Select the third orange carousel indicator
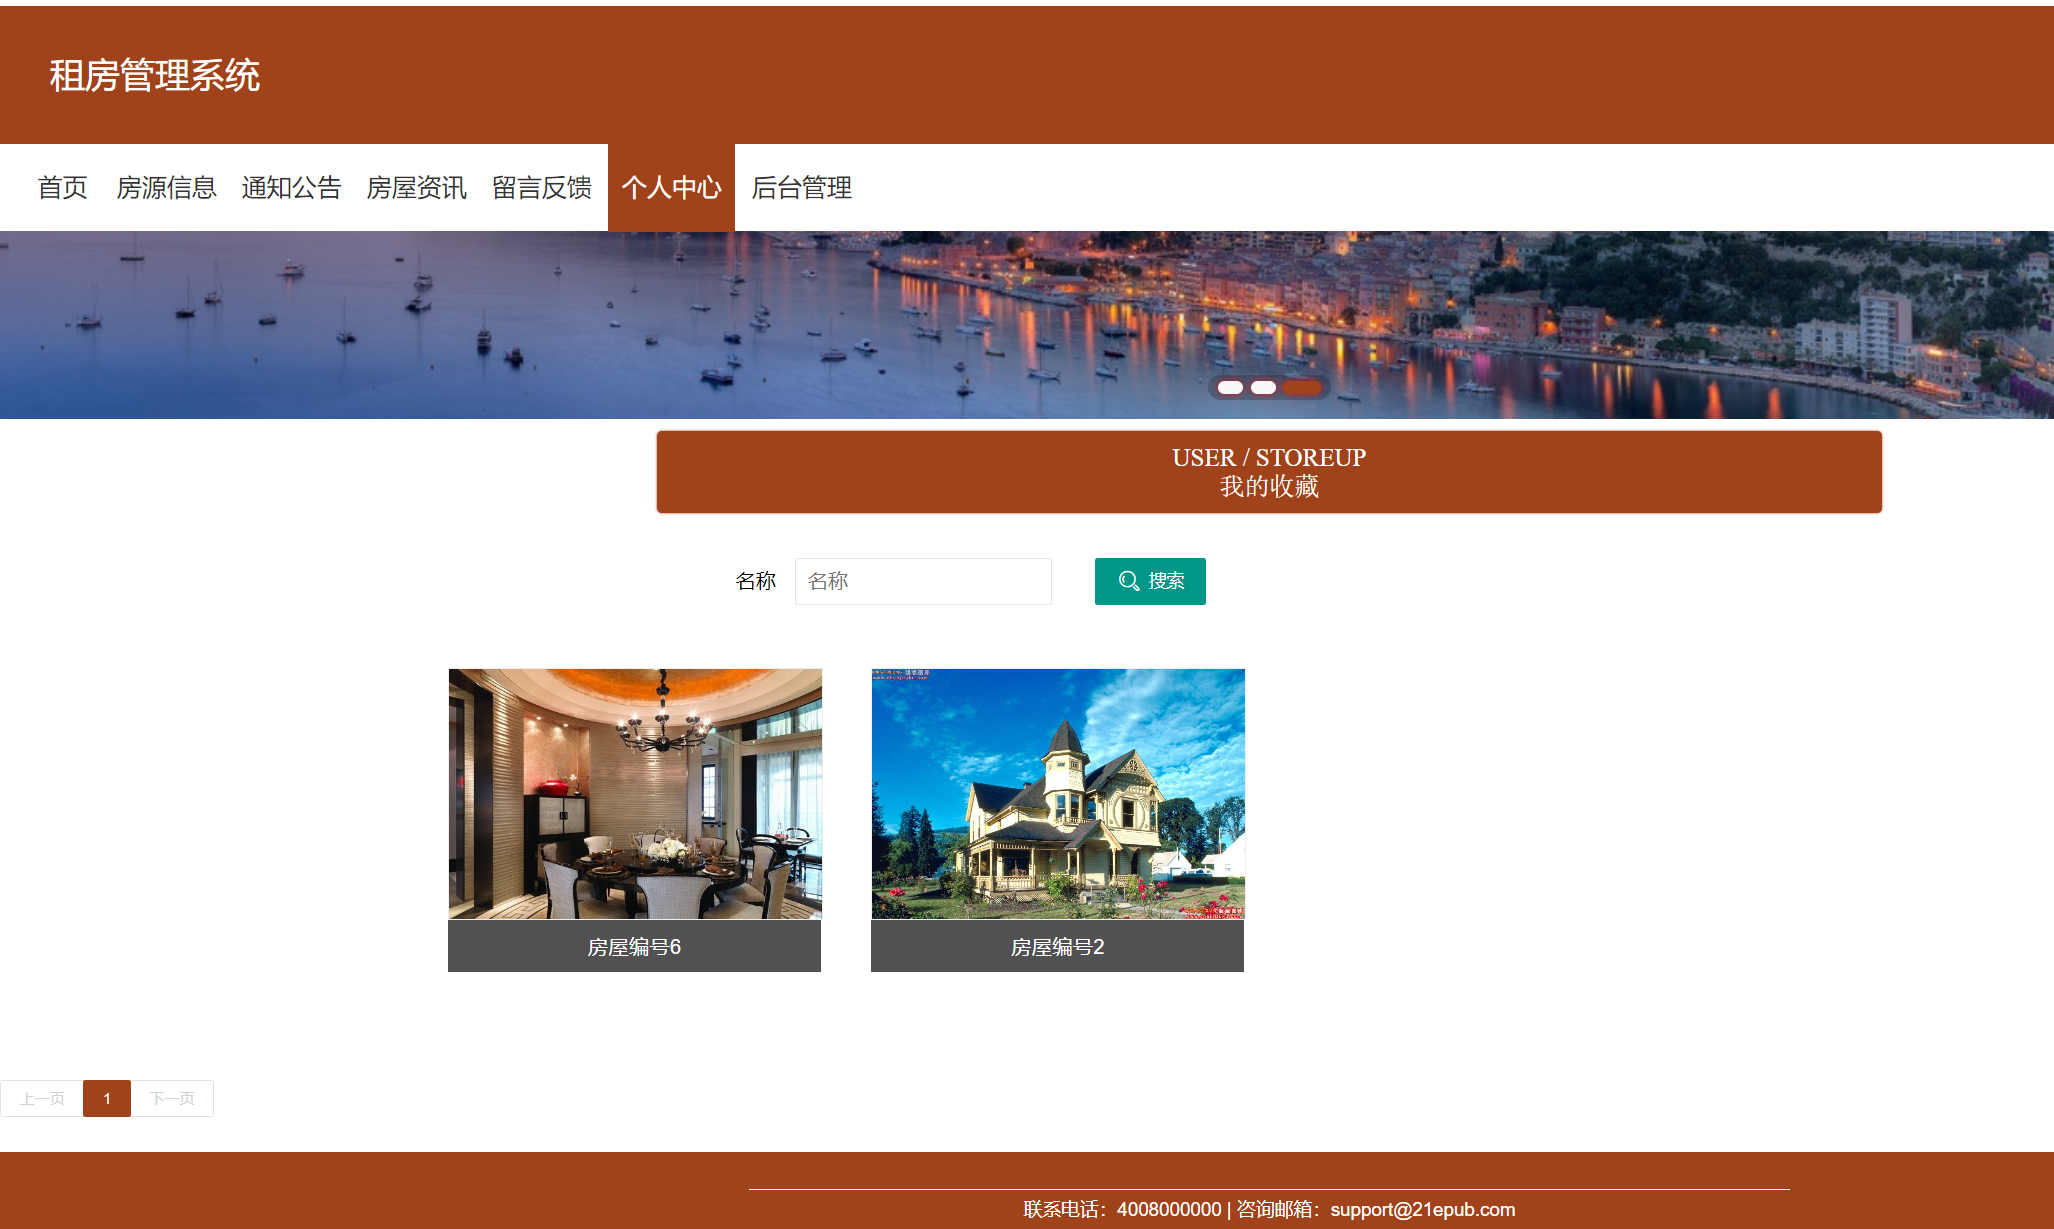The width and height of the screenshot is (2054, 1229). point(1302,387)
